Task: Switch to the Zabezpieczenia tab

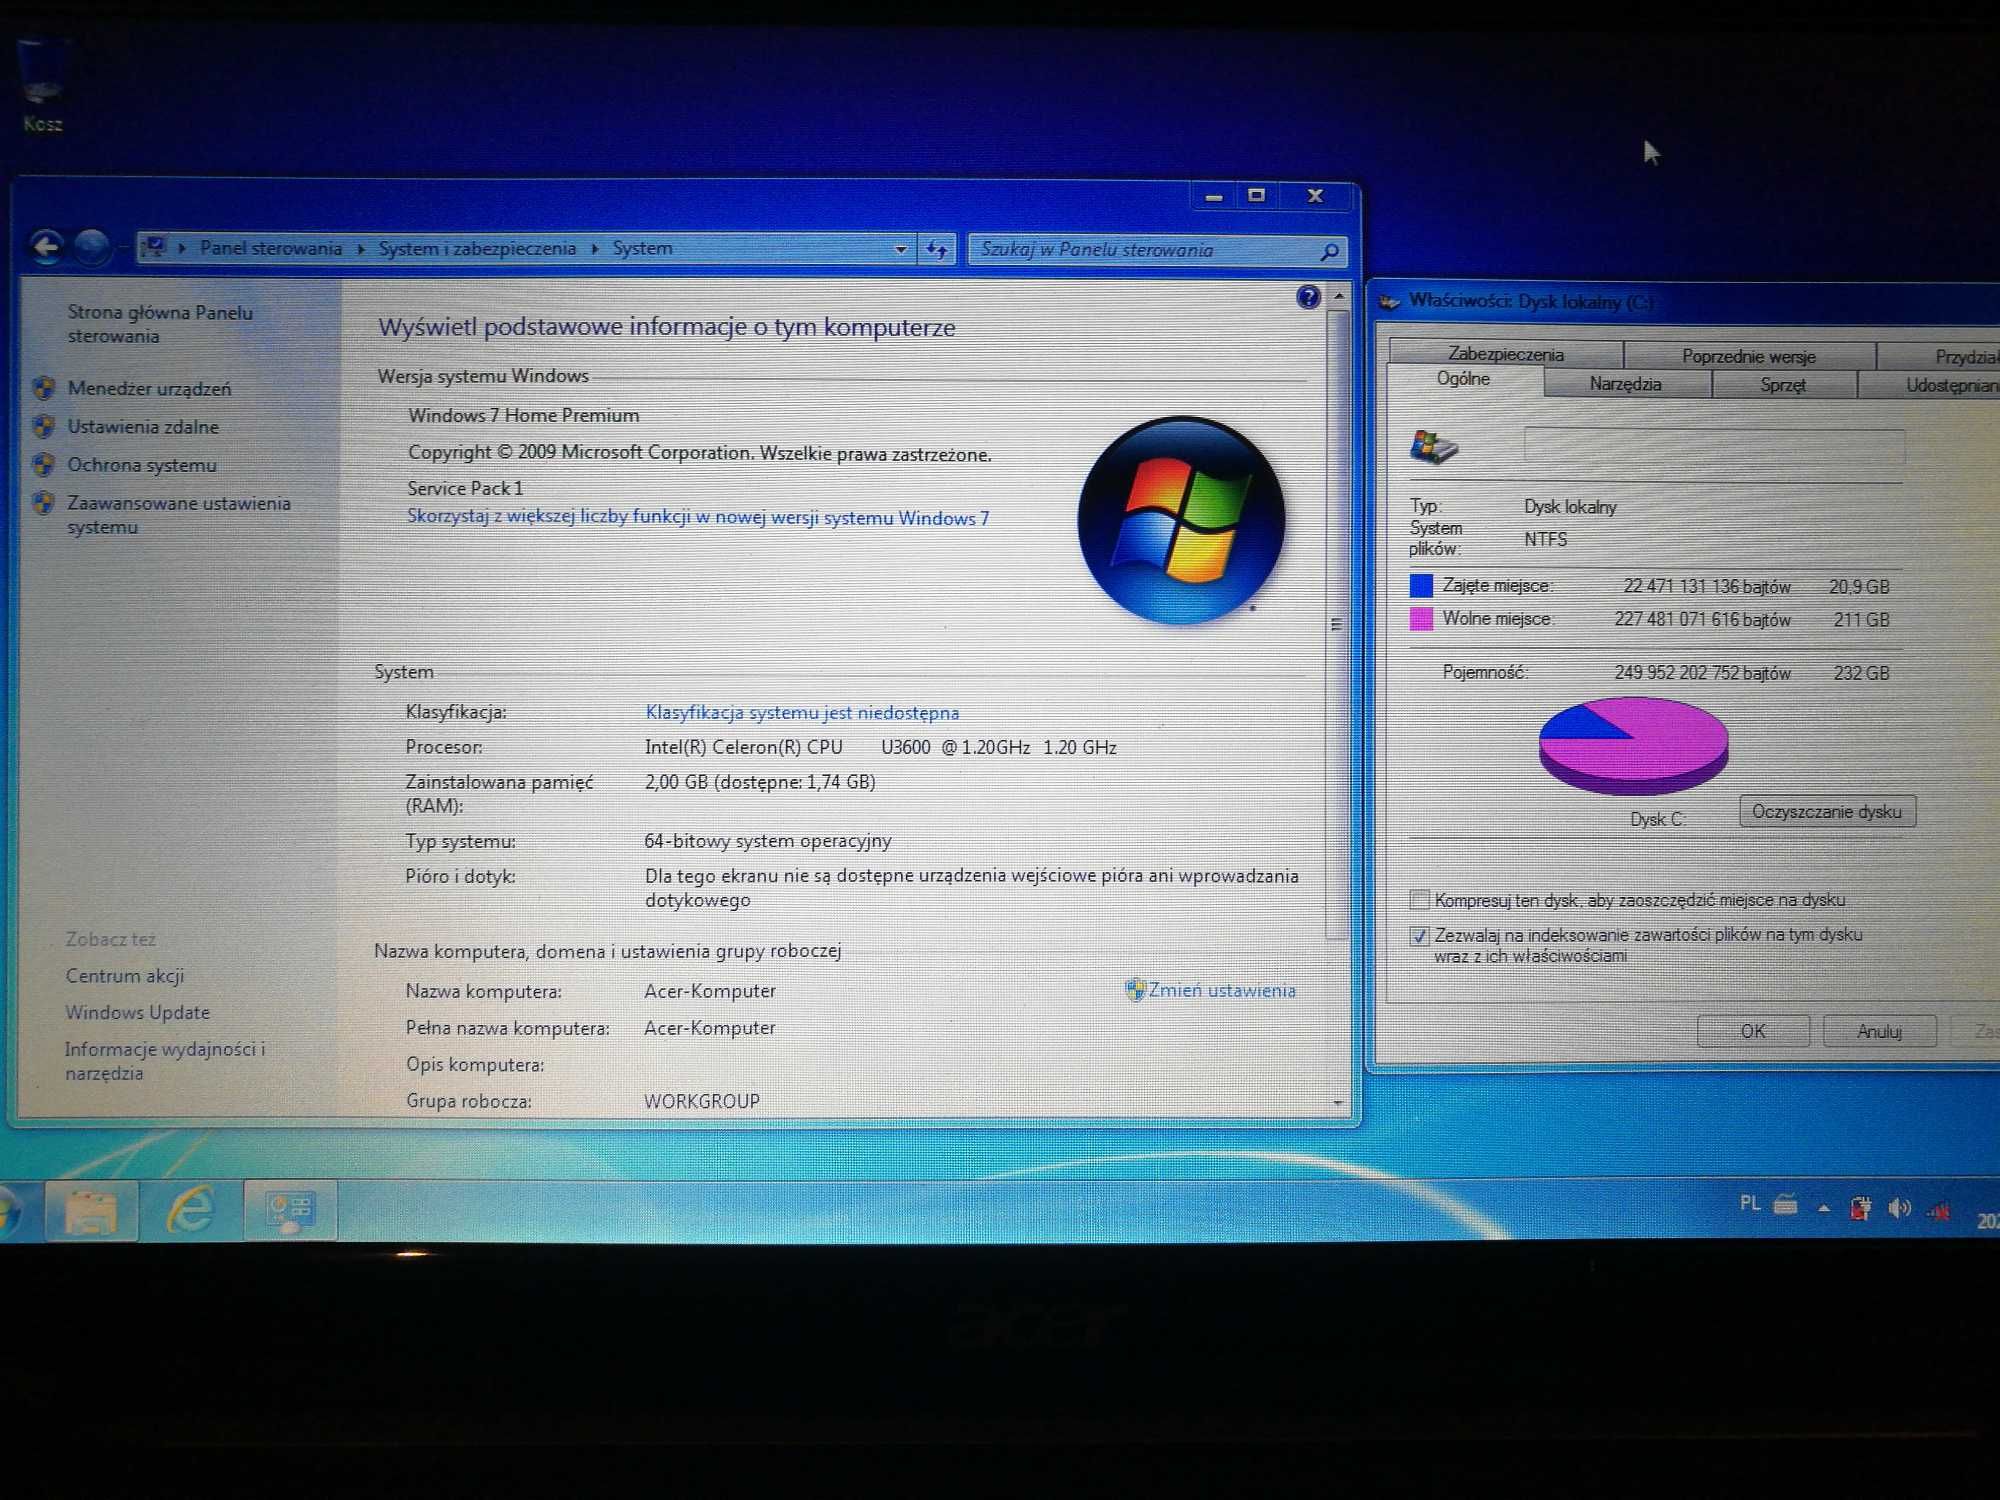Action: click(1505, 354)
